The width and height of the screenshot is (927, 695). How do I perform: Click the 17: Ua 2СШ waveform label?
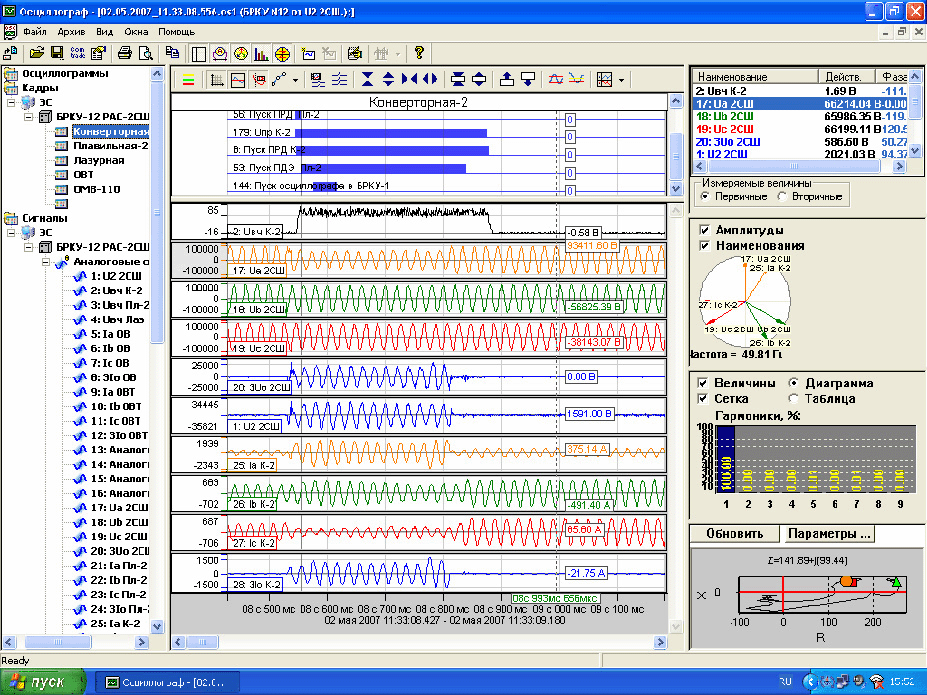[x=258, y=271]
